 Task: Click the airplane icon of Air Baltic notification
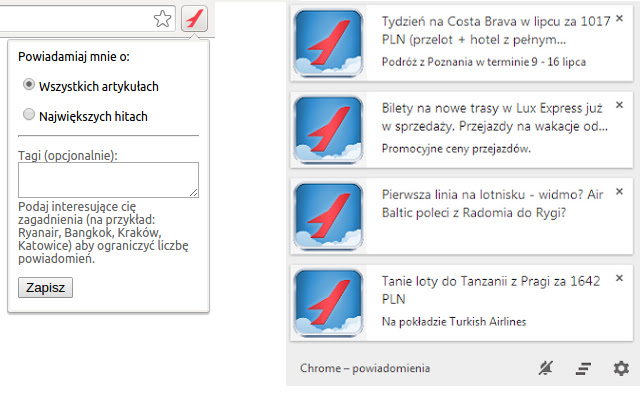click(329, 216)
